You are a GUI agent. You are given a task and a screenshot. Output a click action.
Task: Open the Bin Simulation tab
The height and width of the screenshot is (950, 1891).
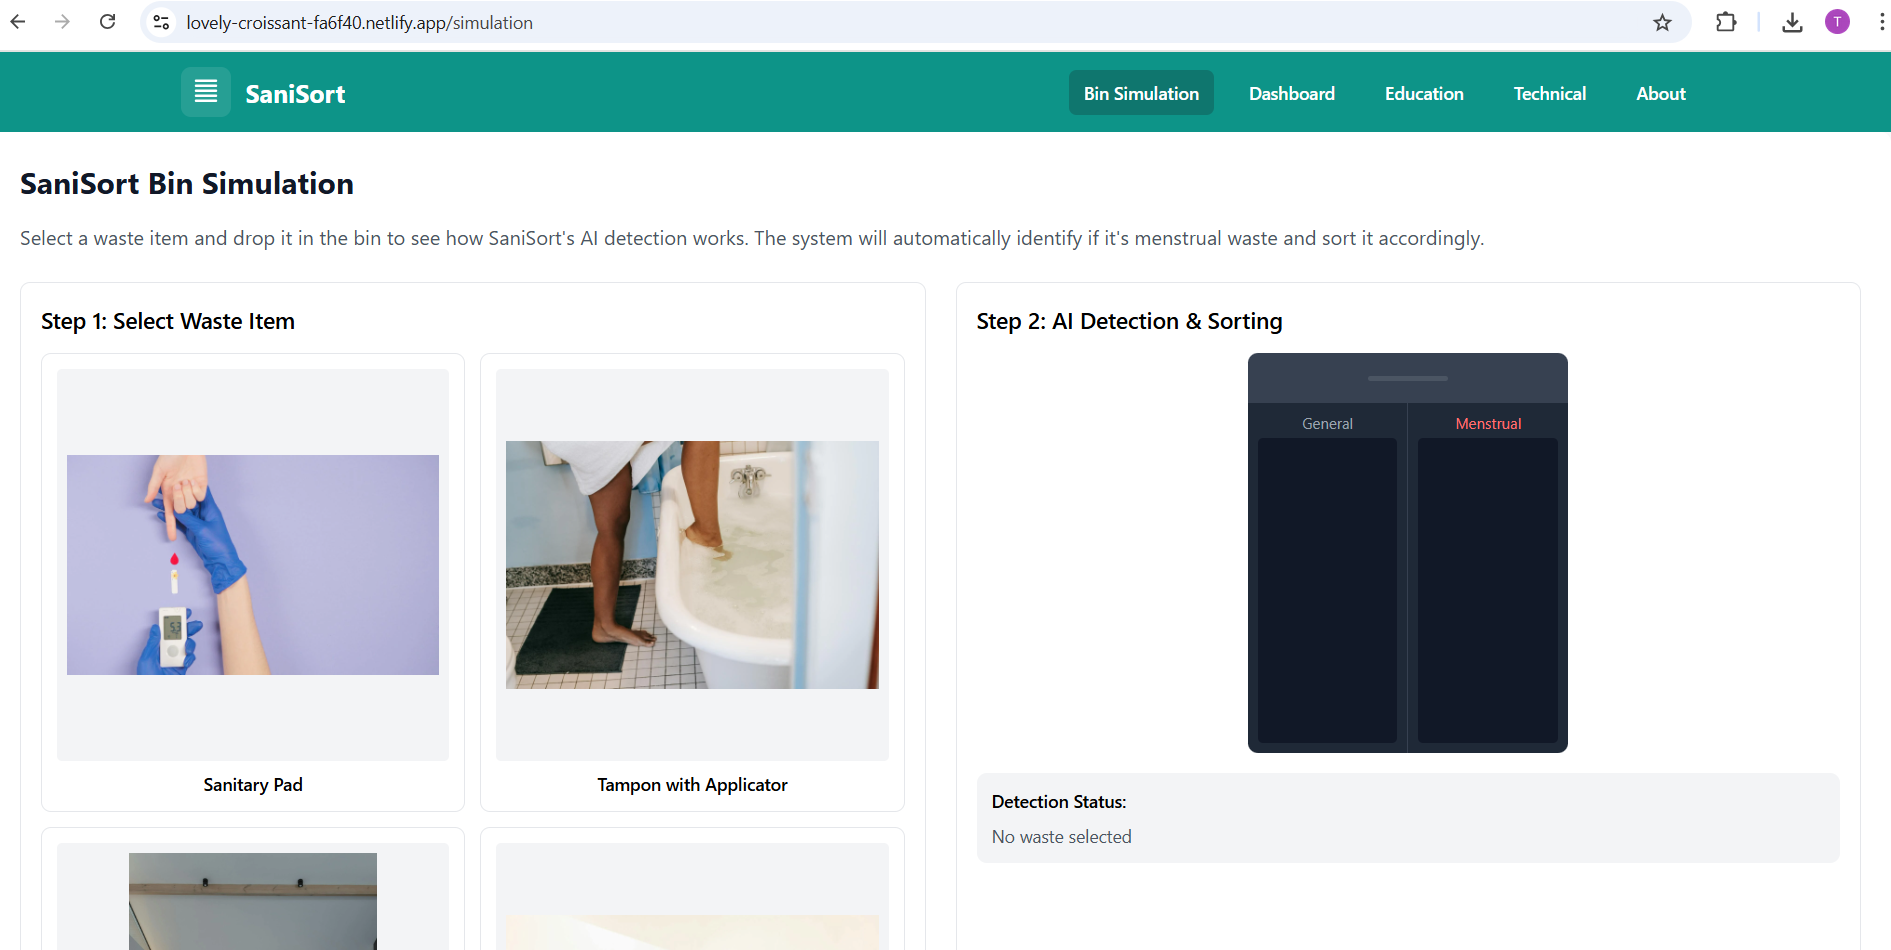1141,93
